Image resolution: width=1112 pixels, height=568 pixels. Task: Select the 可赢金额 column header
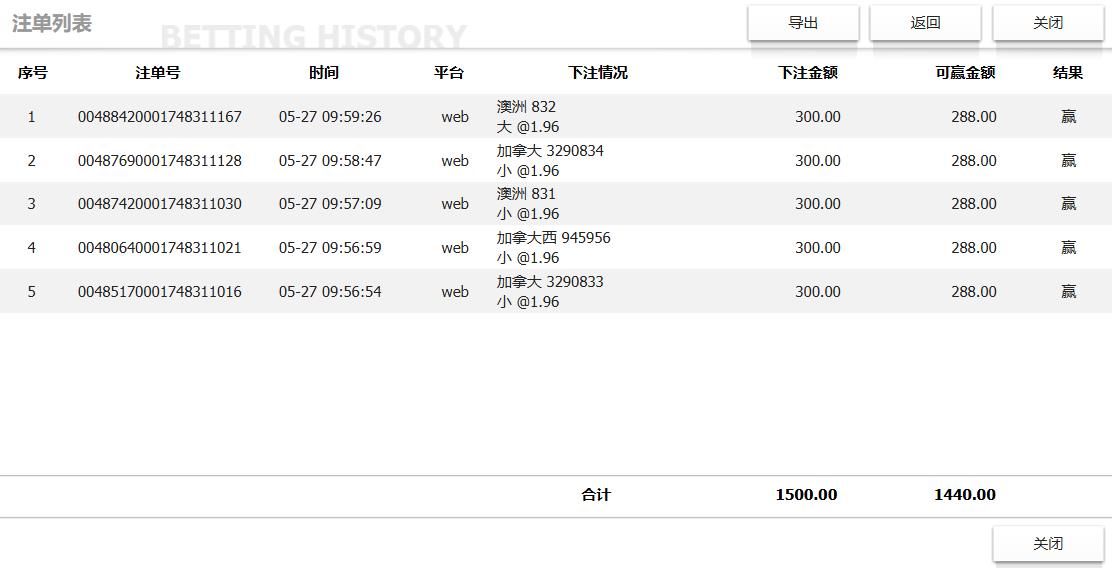pos(965,73)
